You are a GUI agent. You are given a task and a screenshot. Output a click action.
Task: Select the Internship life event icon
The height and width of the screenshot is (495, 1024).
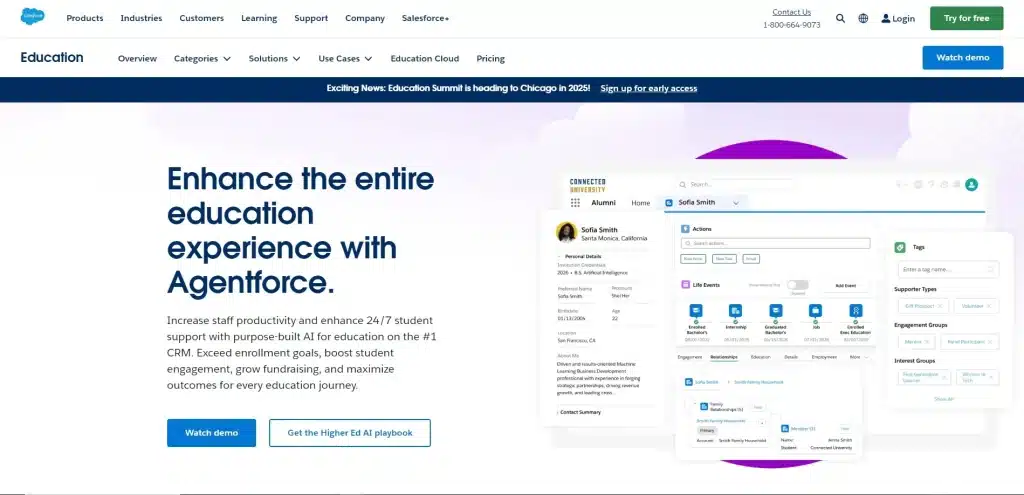point(735,310)
